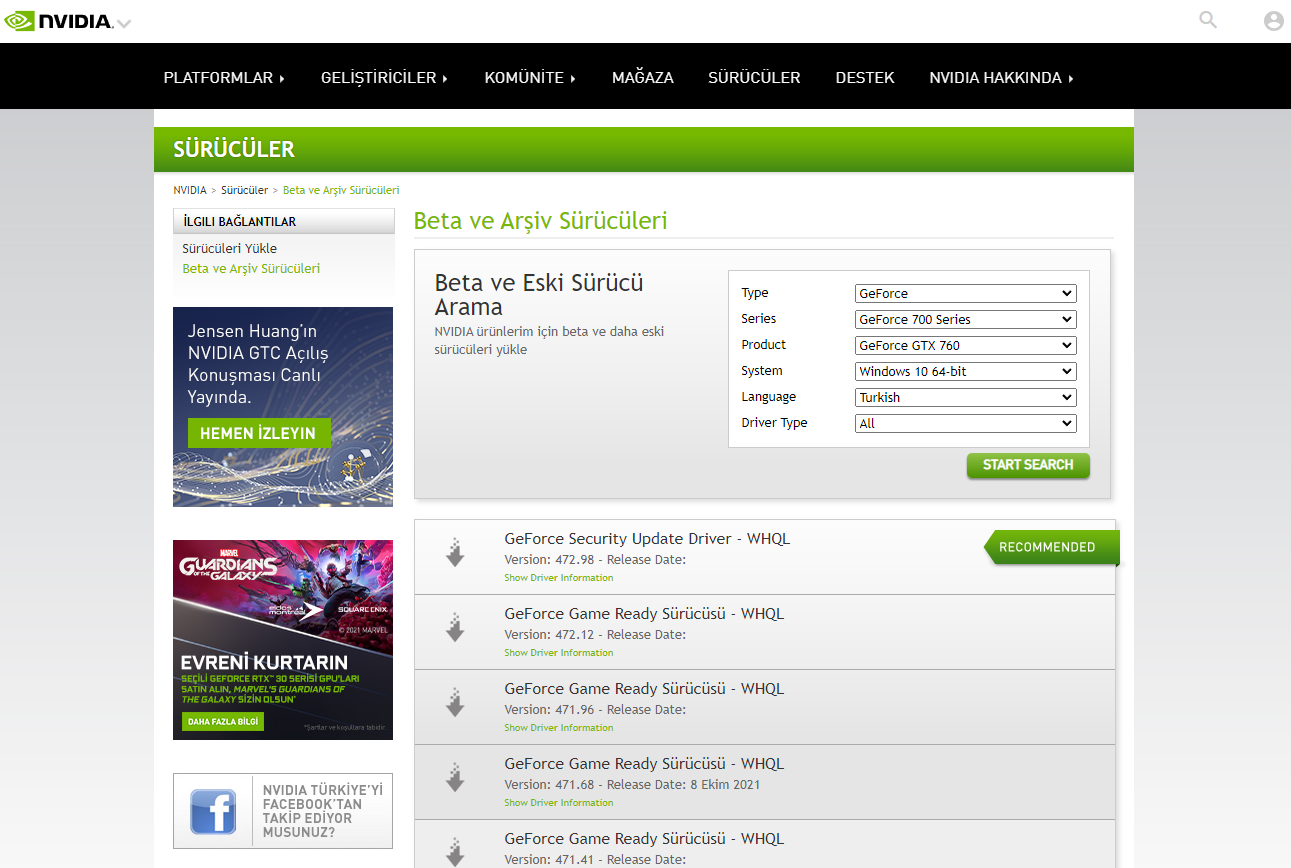Click the START SEARCH button
Viewport: 1291px width, 868px height.
tap(1028, 465)
